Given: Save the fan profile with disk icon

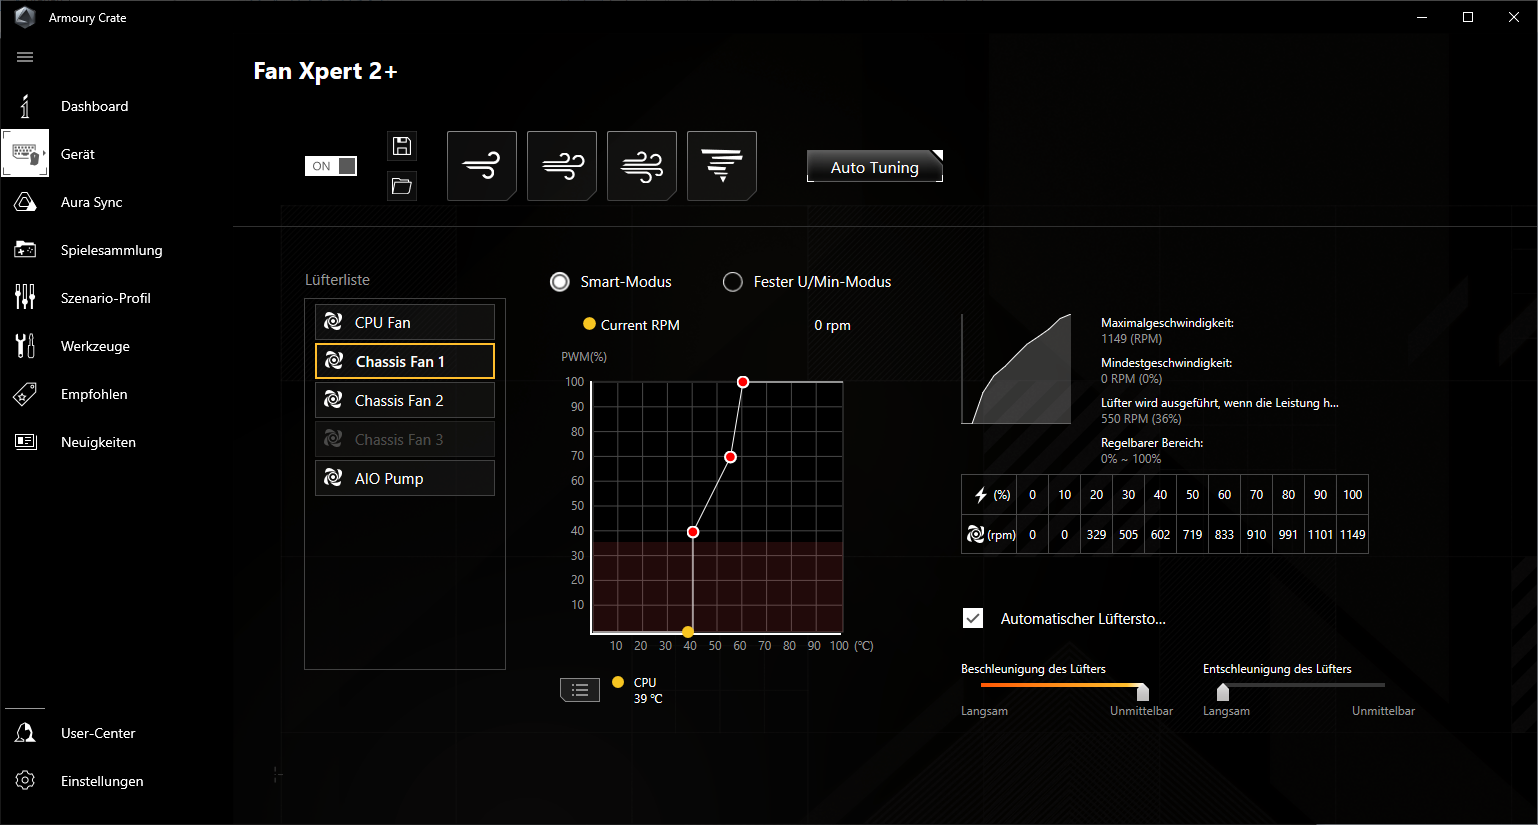Looking at the screenshot, I should click(402, 146).
